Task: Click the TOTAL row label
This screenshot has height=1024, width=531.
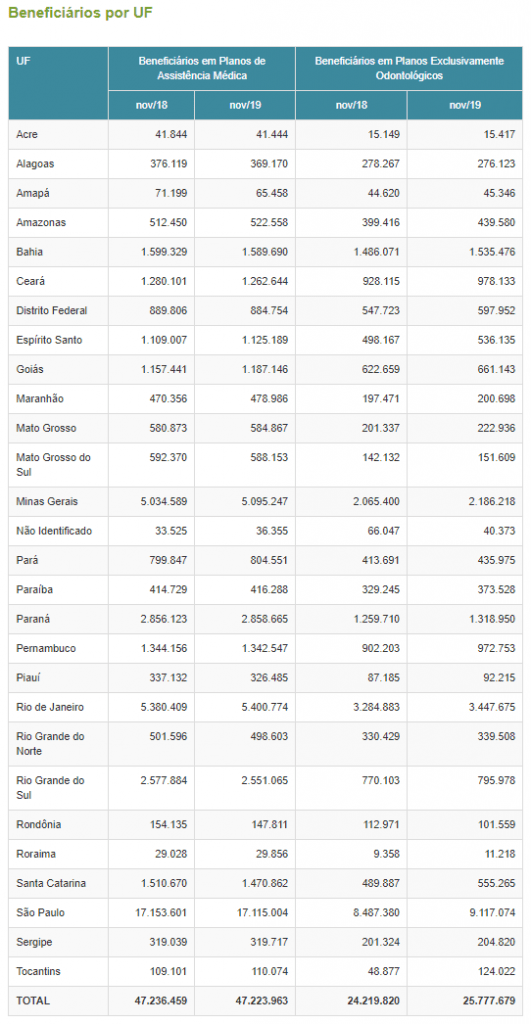Action: click(x=33, y=1000)
